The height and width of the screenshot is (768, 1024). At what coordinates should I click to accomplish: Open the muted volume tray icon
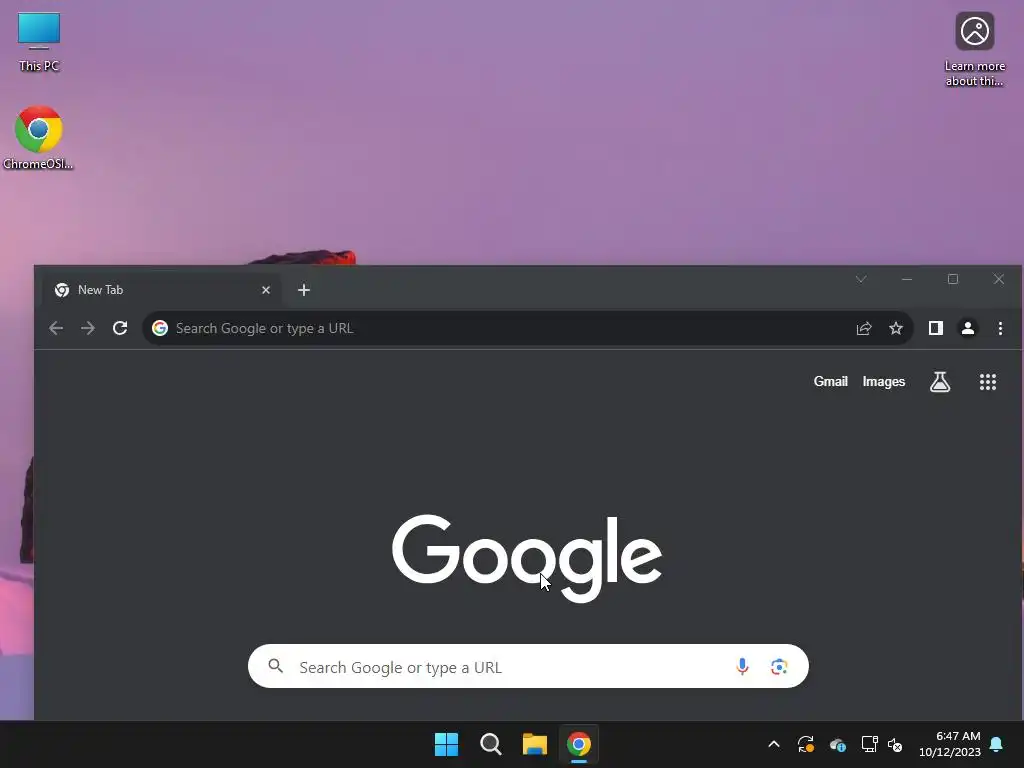click(895, 744)
